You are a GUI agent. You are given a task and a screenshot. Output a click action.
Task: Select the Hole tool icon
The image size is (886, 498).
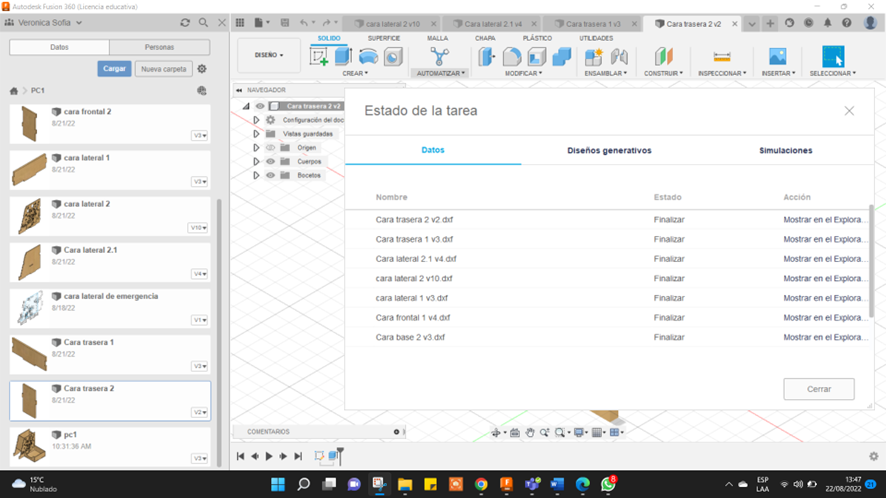coord(393,57)
